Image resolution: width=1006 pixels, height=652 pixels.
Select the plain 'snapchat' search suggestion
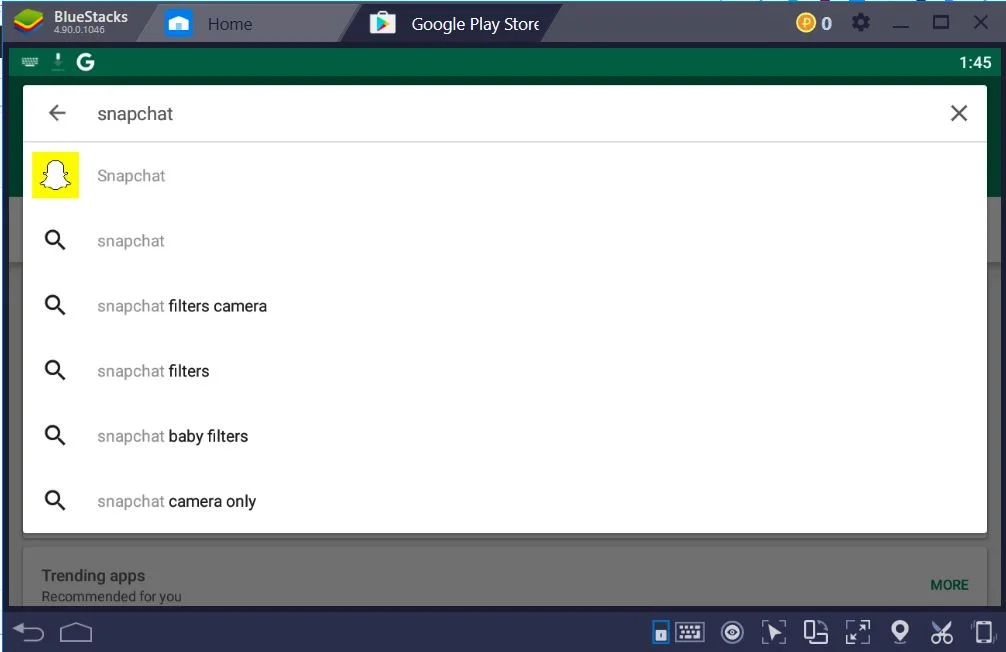pos(505,241)
